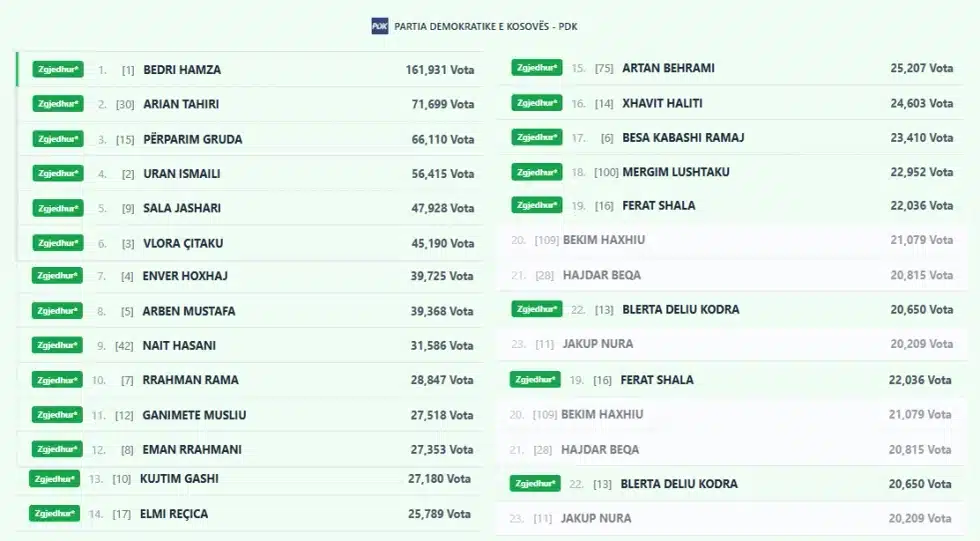Open Eman Rrahmani's candidate entry
This screenshot has height=541, width=980.
[x=193, y=450]
